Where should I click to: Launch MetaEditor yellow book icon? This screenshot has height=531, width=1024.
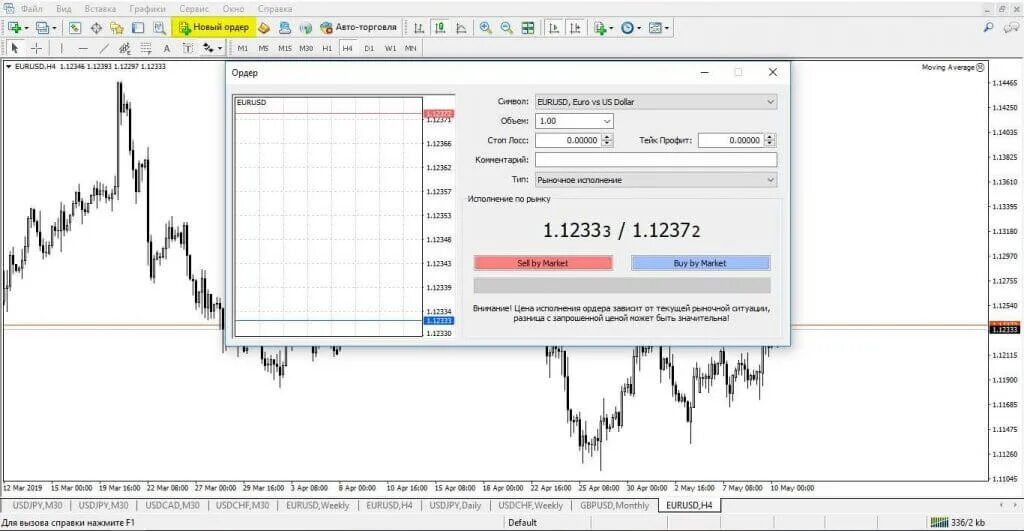coord(264,27)
